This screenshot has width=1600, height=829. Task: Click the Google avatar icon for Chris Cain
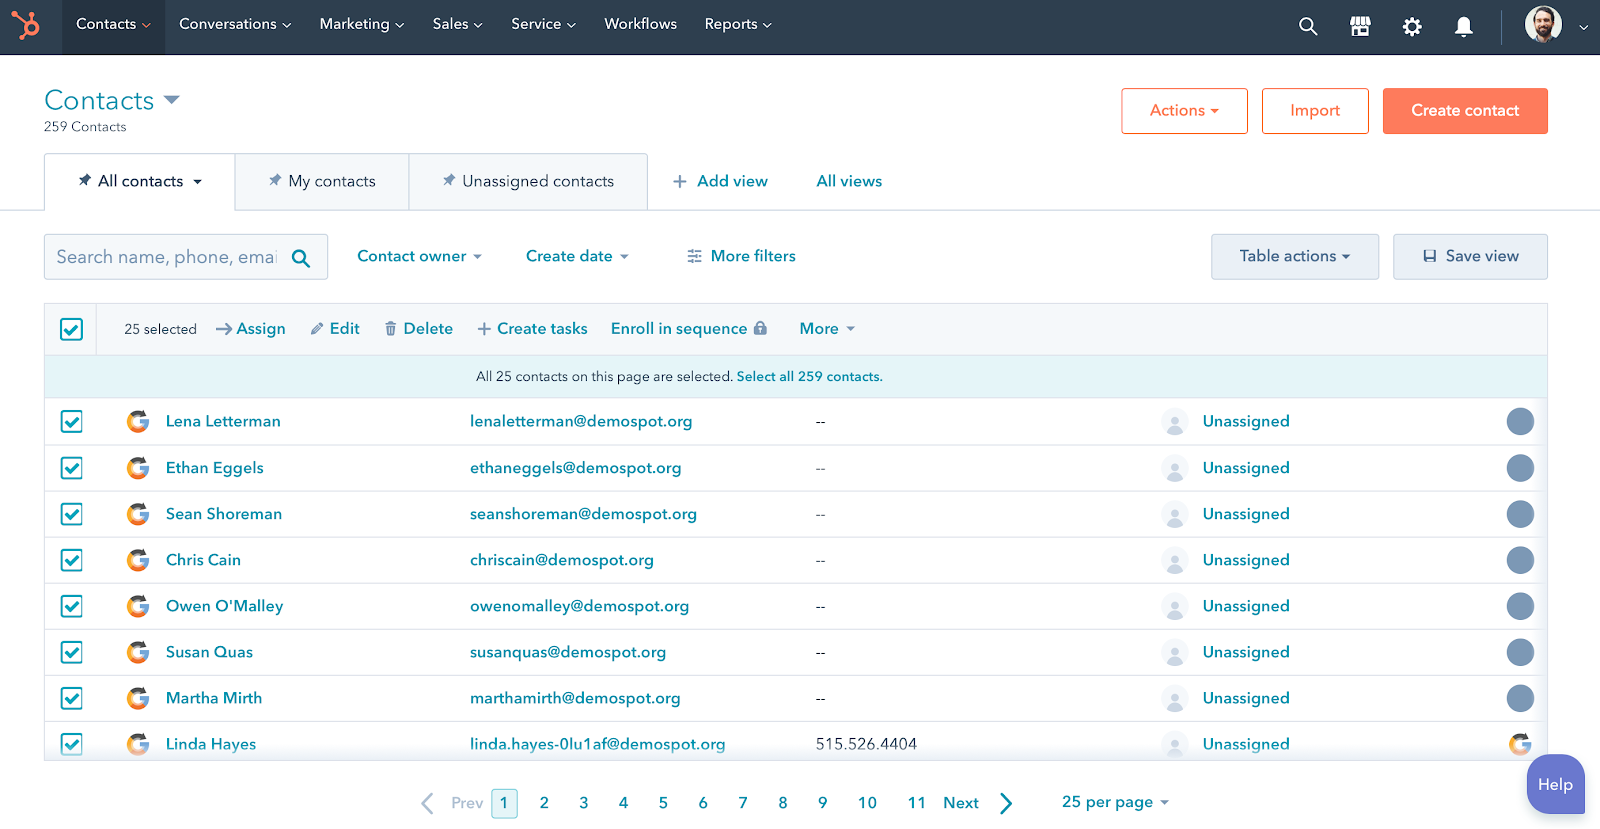[138, 560]
